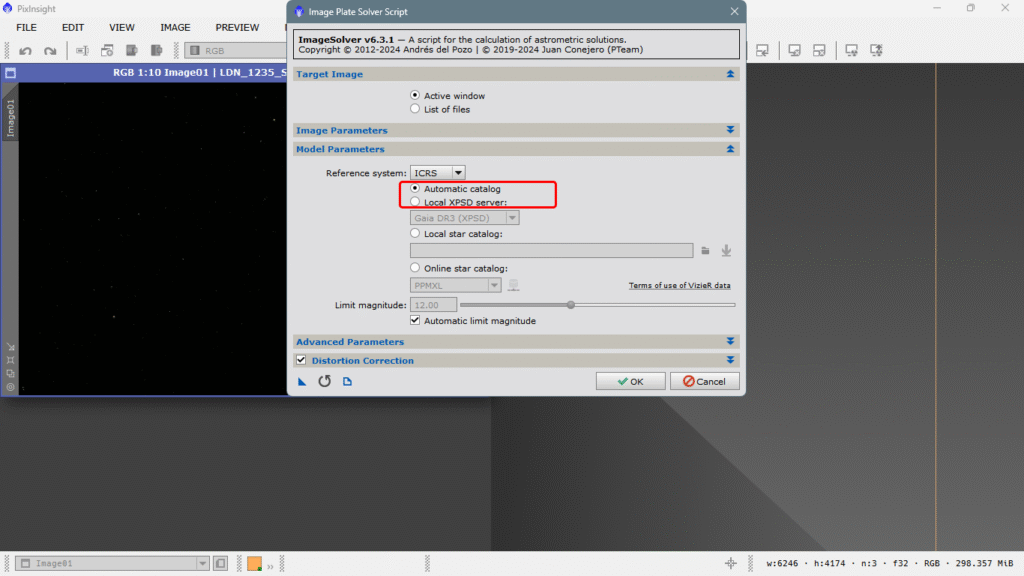Select the List of files radio button

(x=415, y=109)
